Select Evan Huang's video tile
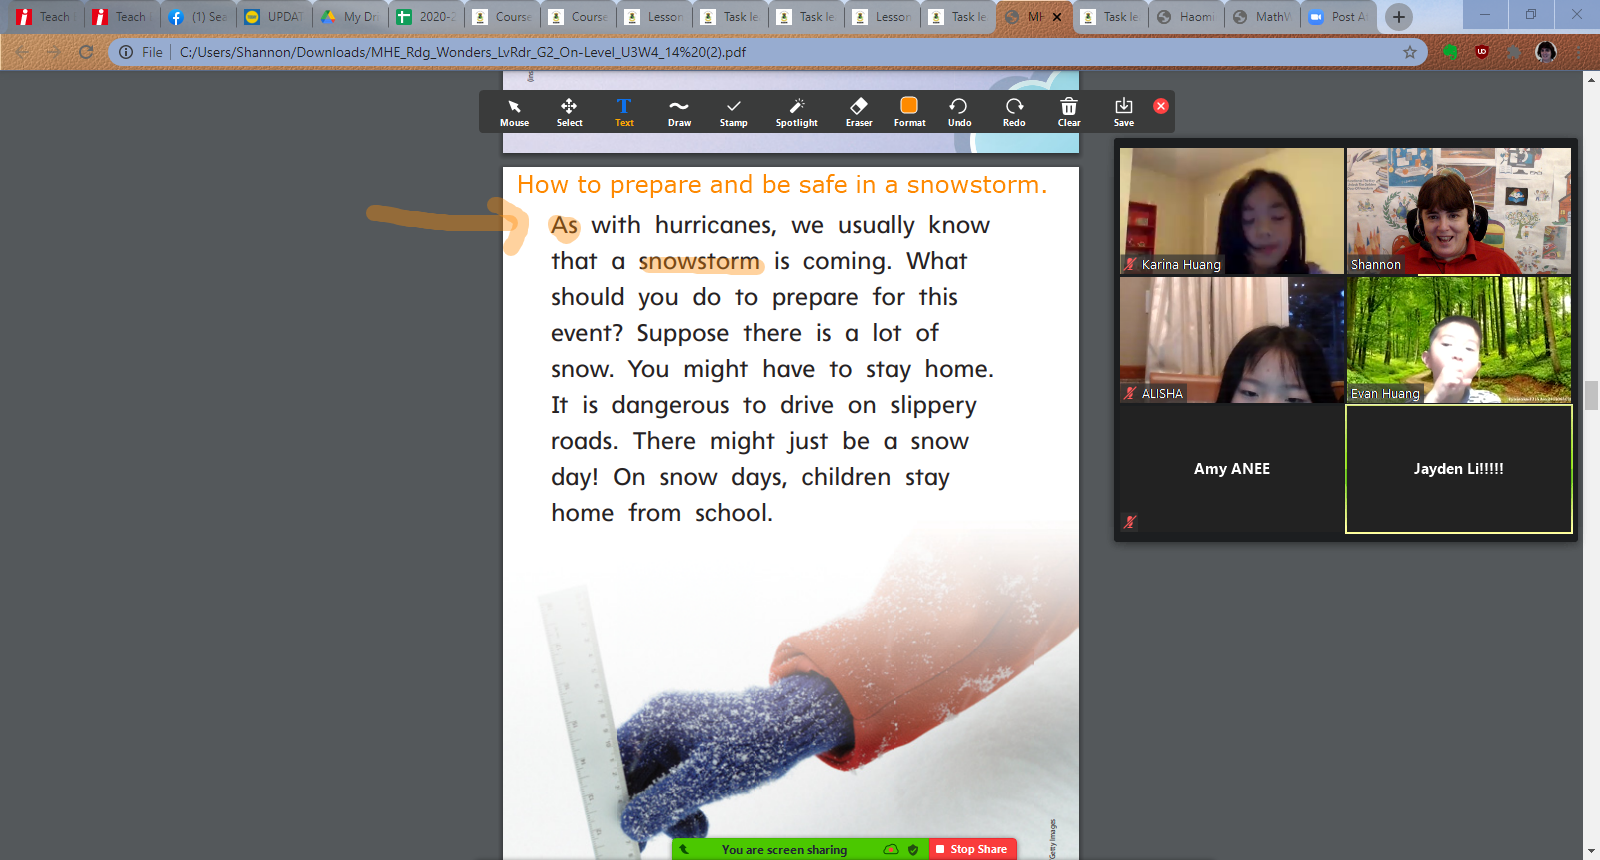 click(x=1459, y=340)
